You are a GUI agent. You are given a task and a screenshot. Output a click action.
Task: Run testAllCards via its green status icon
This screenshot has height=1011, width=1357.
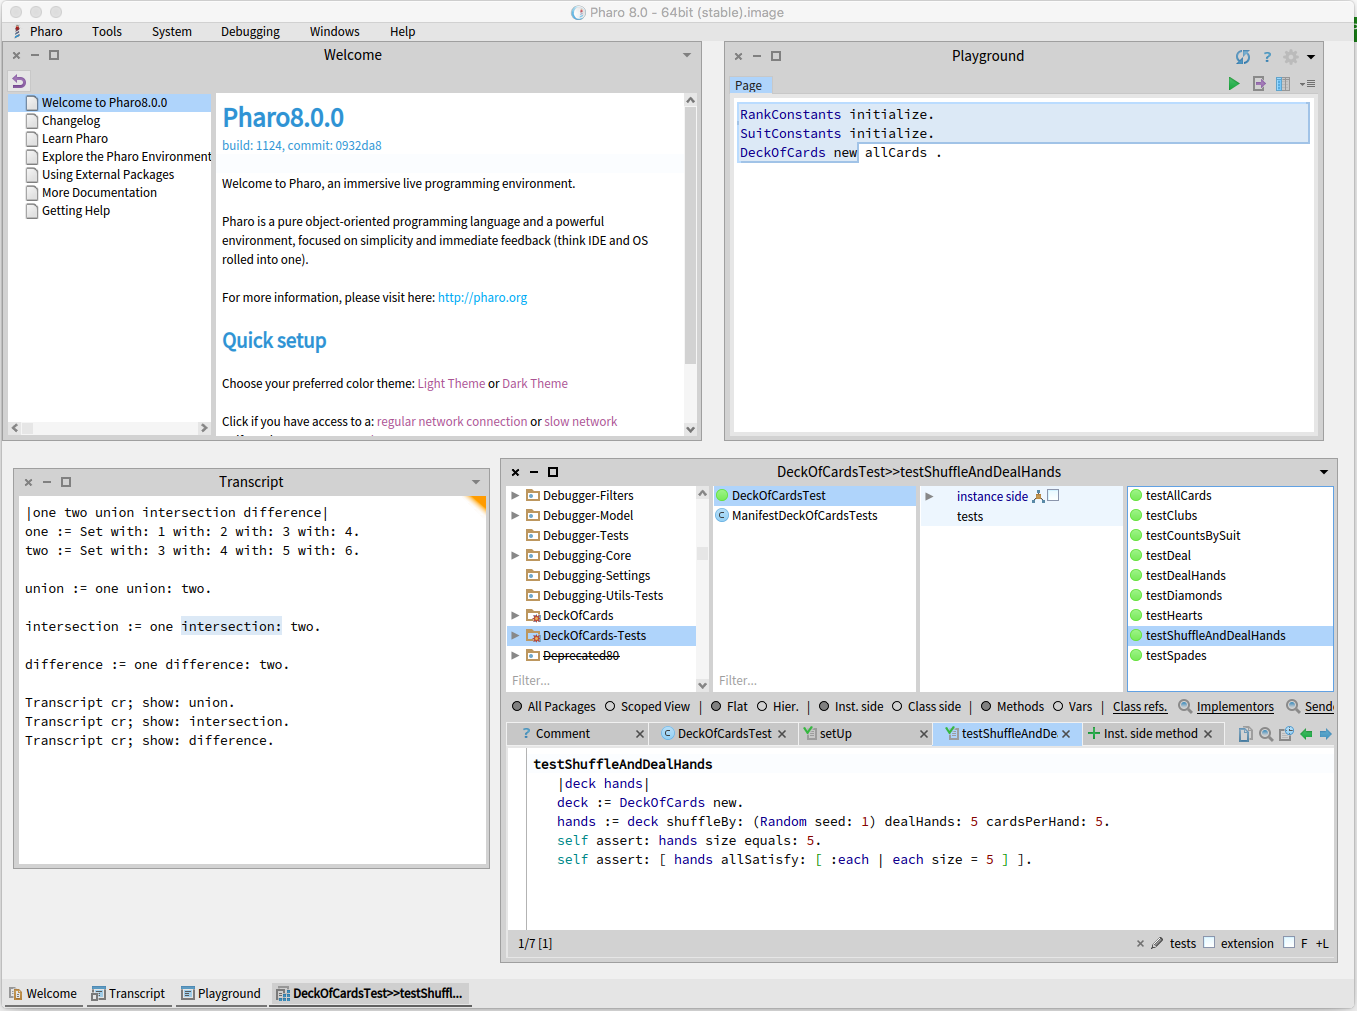1136,496
